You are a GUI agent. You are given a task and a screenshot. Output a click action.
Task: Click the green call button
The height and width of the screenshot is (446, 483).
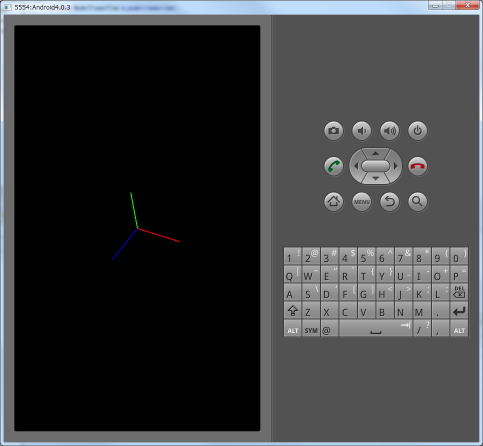(333, 166)
